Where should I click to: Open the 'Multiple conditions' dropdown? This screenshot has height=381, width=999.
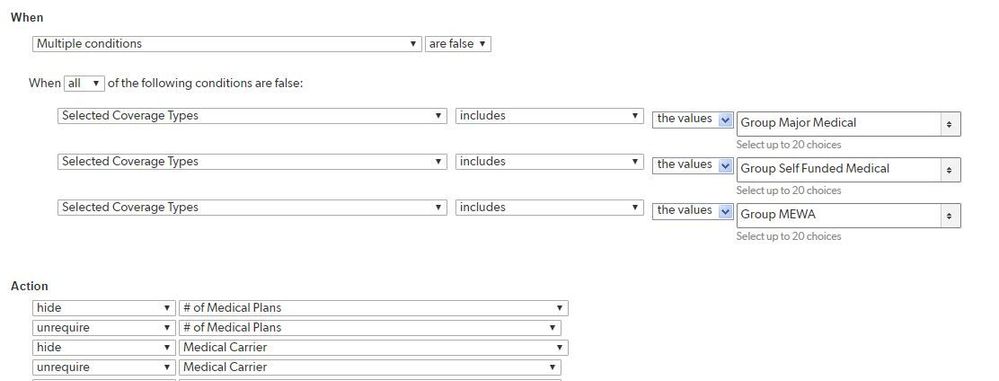(227, 44)
